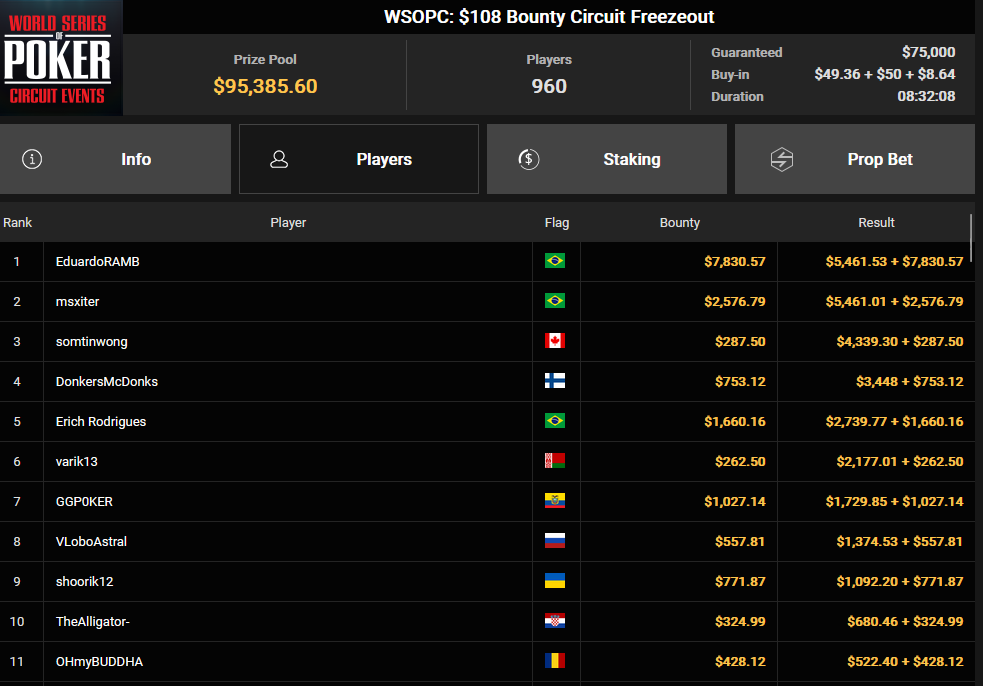Select player name EduardoRAMB
Screen dimensions: 983x686
coord(98,261)
